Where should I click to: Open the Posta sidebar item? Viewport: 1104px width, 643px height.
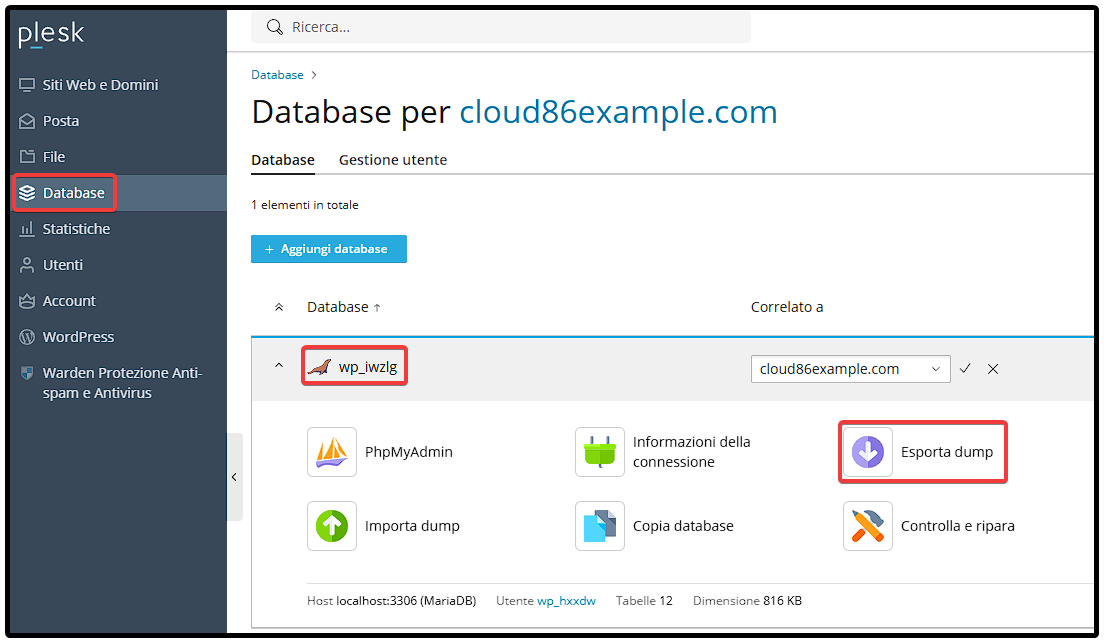61,120
